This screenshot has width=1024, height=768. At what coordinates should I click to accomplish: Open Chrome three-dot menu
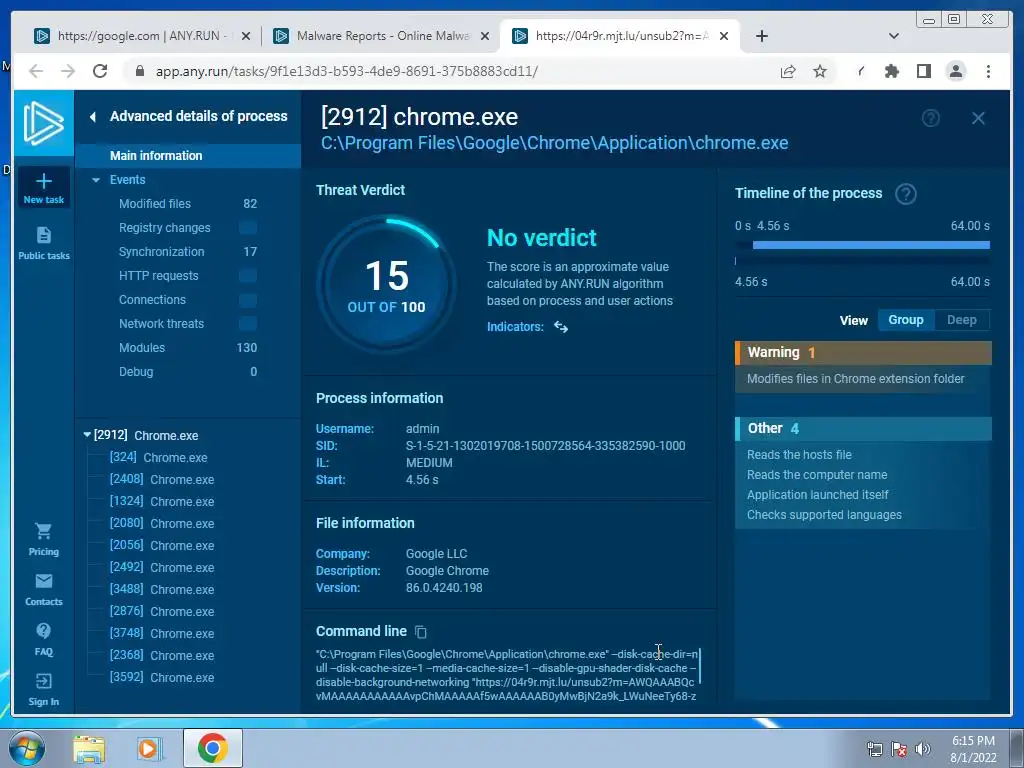click(988, 71)
